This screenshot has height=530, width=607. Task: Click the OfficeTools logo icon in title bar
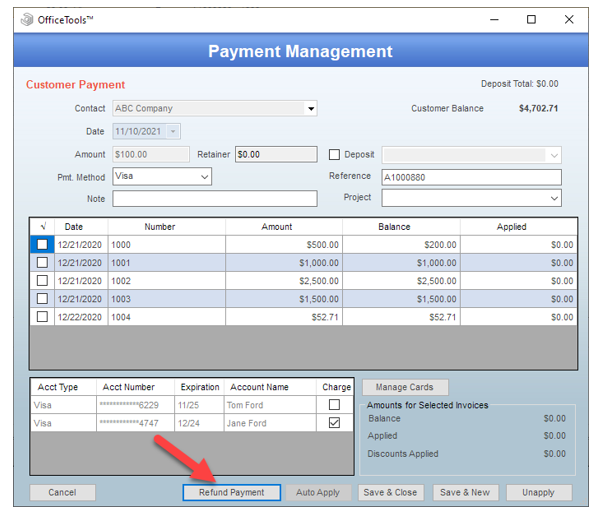pos(27,19)
